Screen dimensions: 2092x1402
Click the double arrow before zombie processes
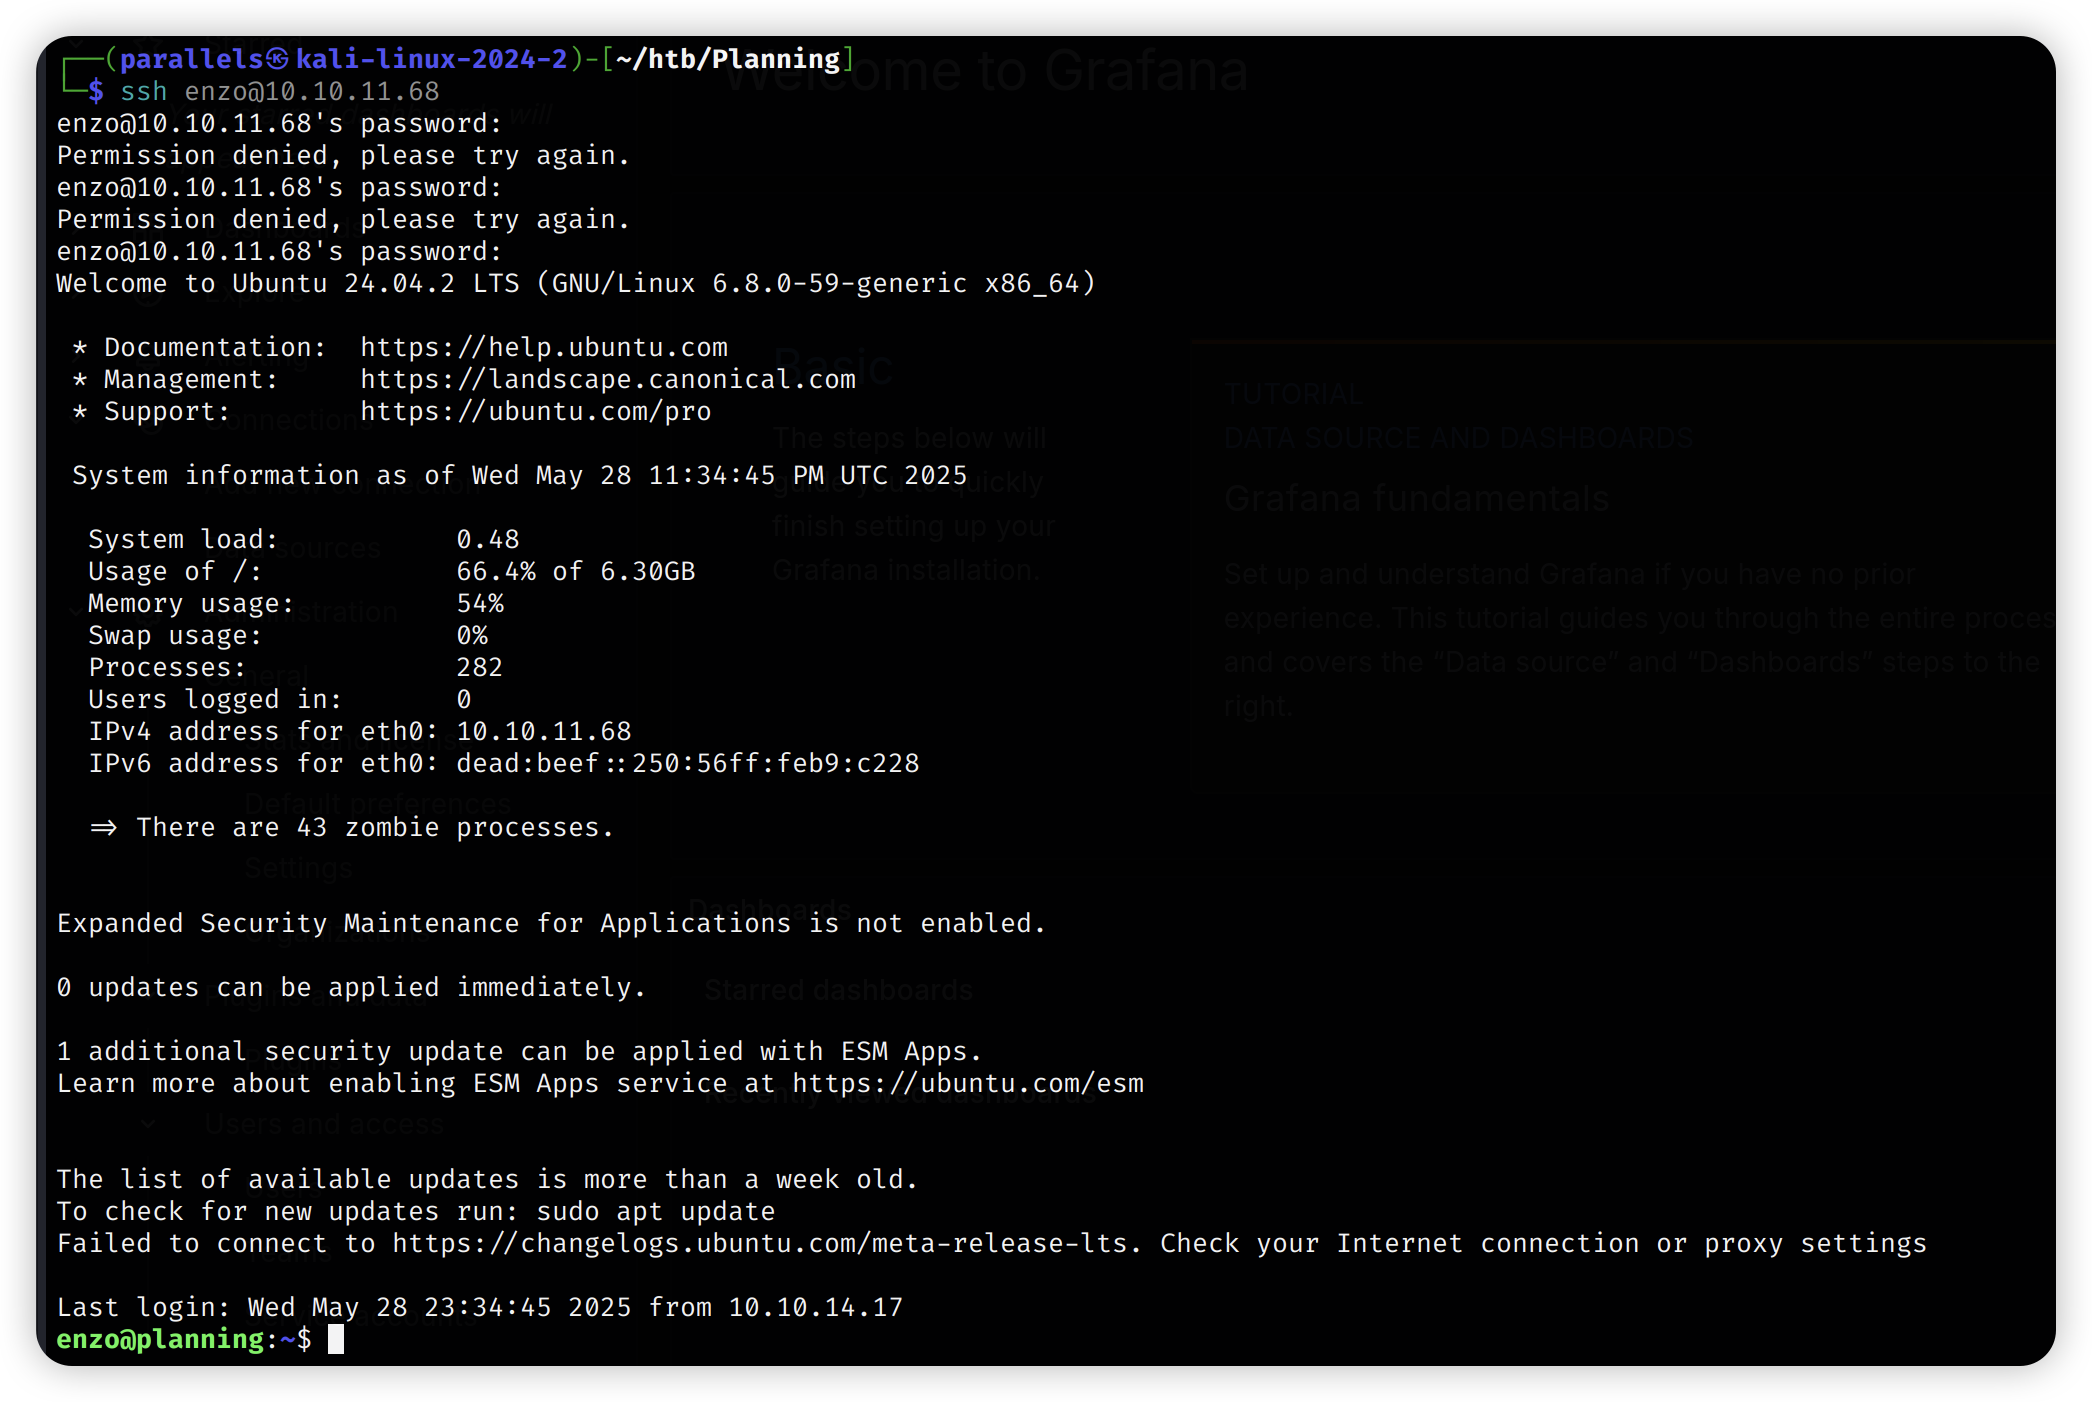[x=103, y=828]
